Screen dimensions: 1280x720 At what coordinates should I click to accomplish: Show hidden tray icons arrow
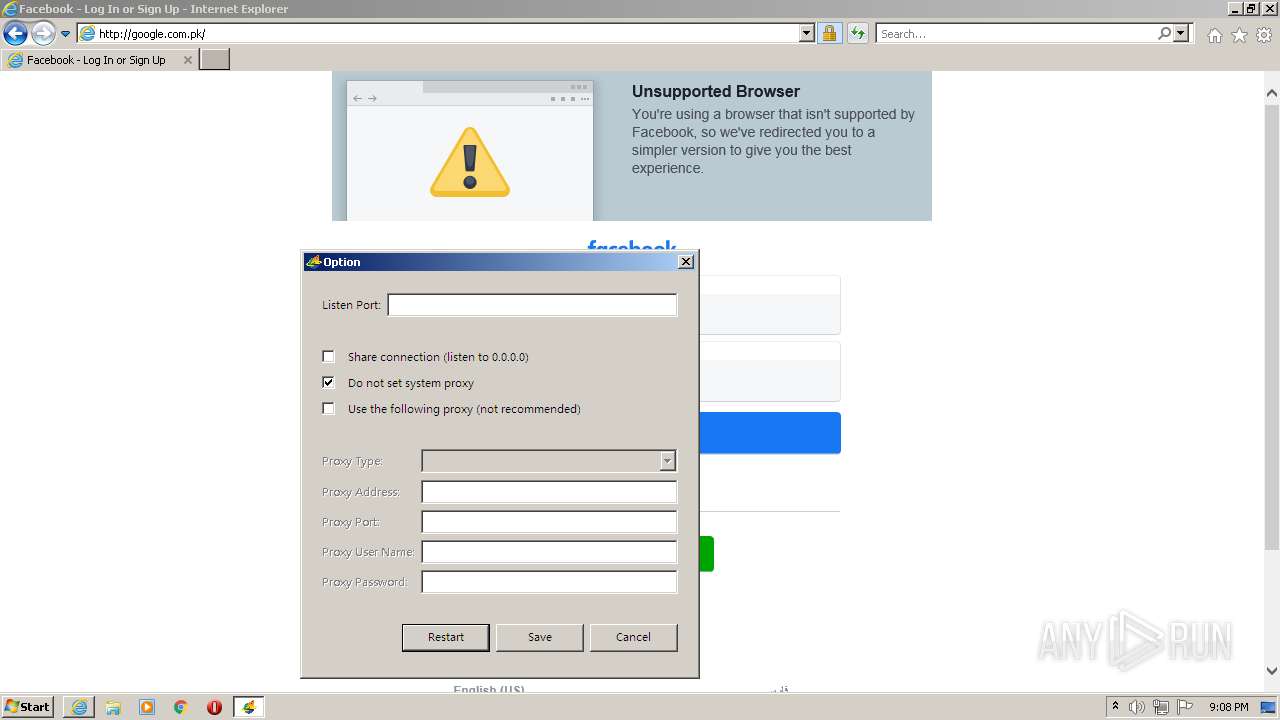[1115, 707]
